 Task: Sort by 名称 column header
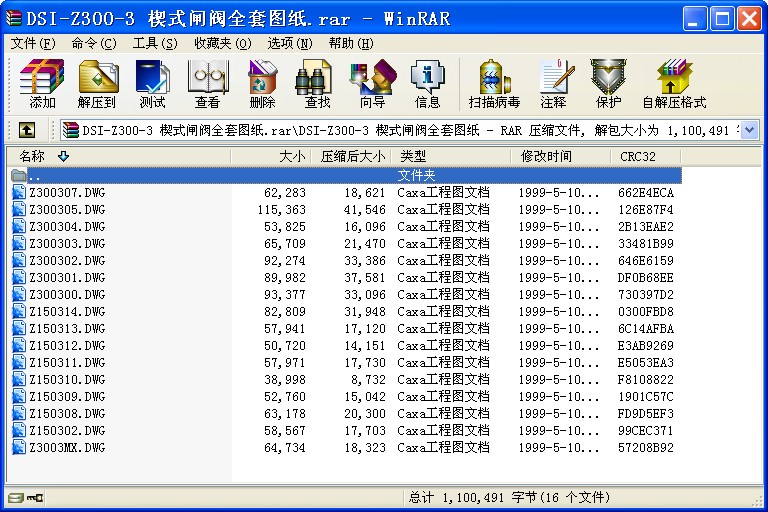pos(118,156)
